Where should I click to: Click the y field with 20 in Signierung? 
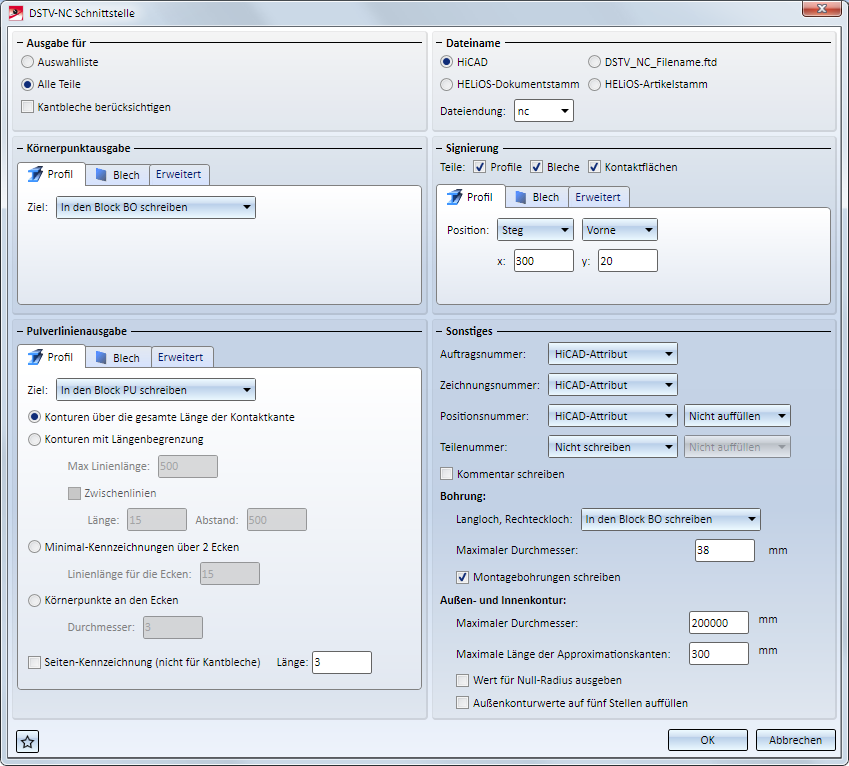click(628, 261)
